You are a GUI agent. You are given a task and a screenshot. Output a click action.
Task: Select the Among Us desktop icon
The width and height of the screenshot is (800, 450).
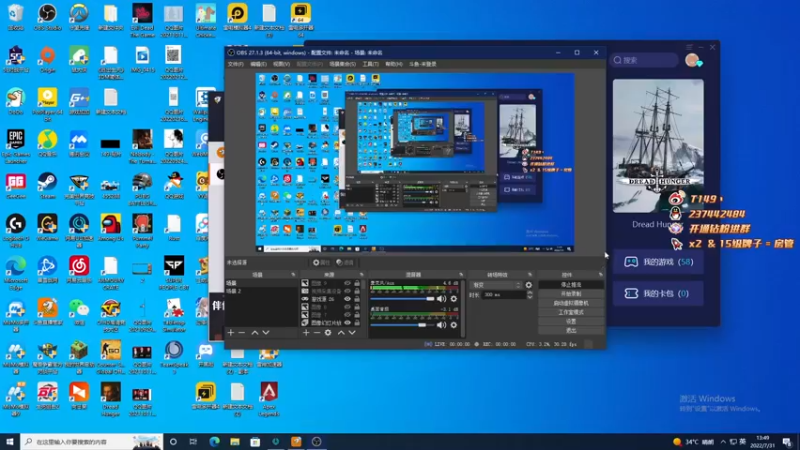(x=111, y=228)
